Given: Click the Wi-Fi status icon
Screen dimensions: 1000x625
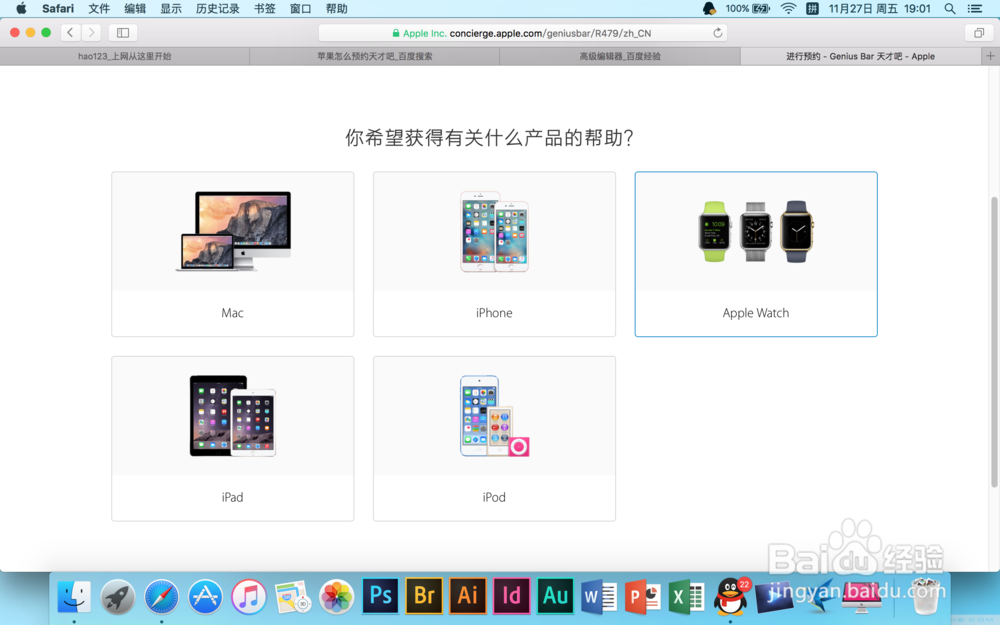Looking at the screenshot, I should coord(788,8).
